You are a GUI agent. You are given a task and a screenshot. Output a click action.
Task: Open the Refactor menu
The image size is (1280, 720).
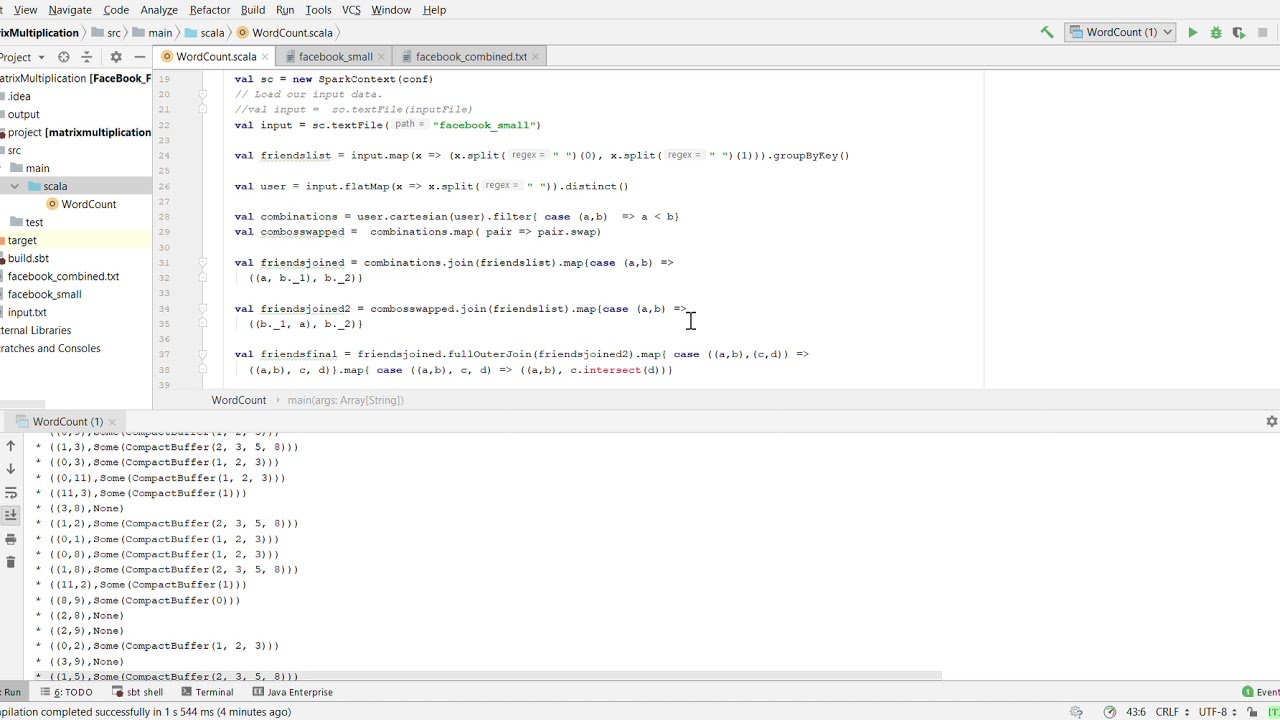coord(210,9)
